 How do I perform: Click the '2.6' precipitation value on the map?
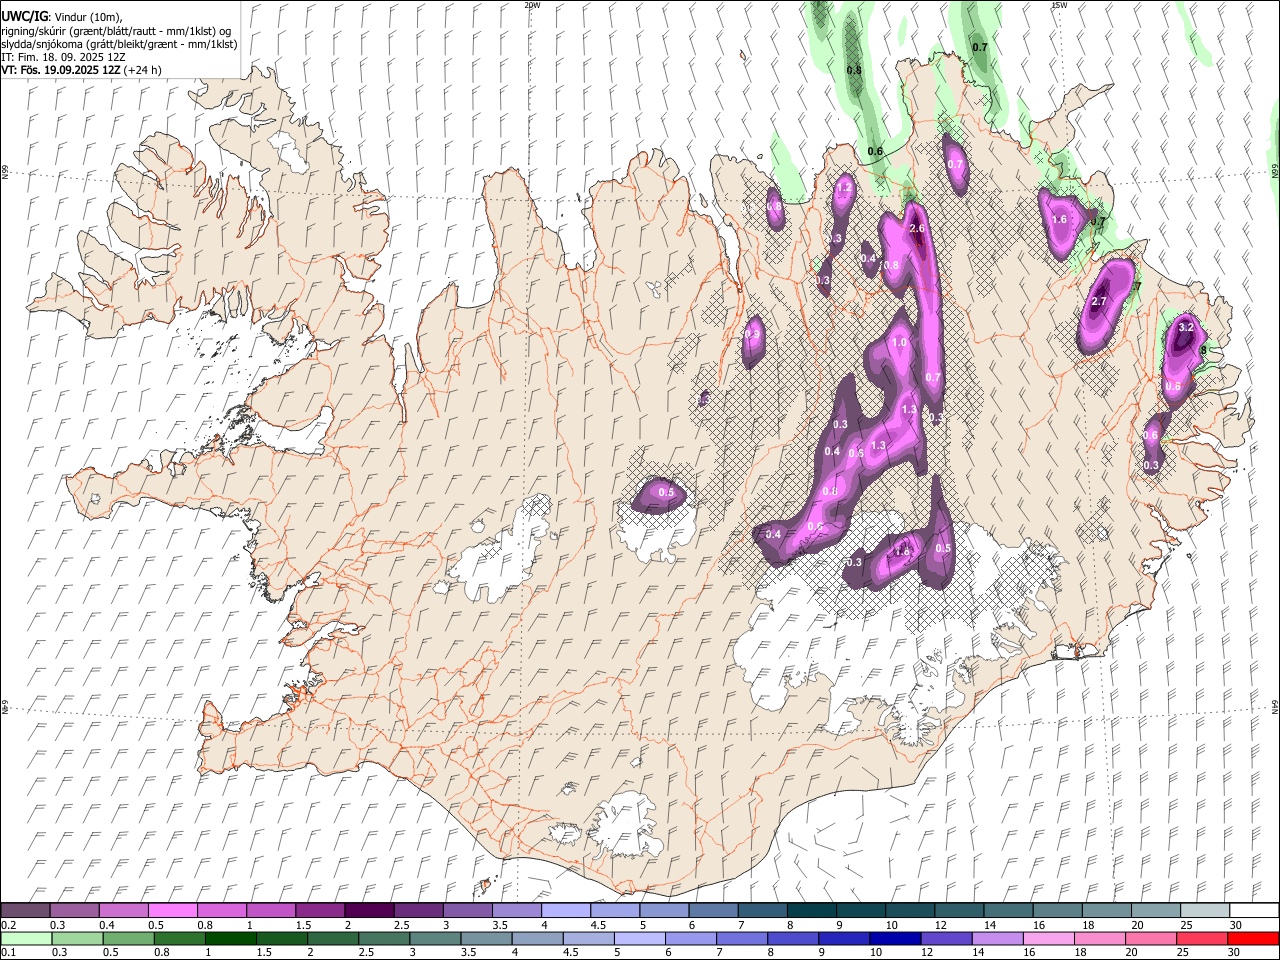pos(918,230)
